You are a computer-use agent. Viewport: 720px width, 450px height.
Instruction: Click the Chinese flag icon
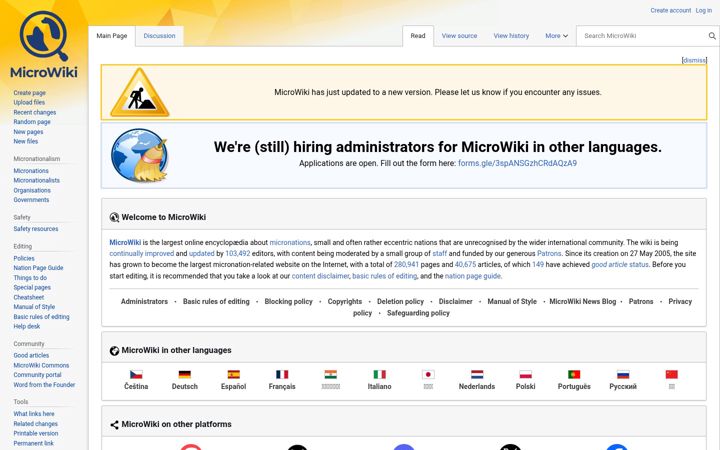[x=671, y=374]
